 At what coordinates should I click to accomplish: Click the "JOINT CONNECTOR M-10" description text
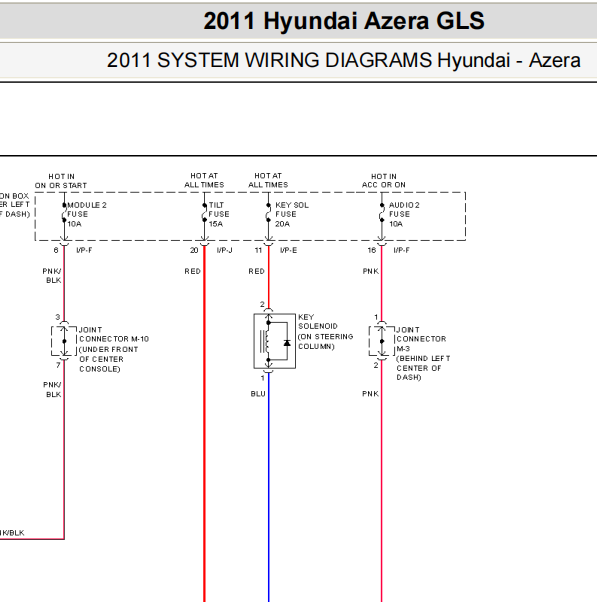[x=114, y=349]
